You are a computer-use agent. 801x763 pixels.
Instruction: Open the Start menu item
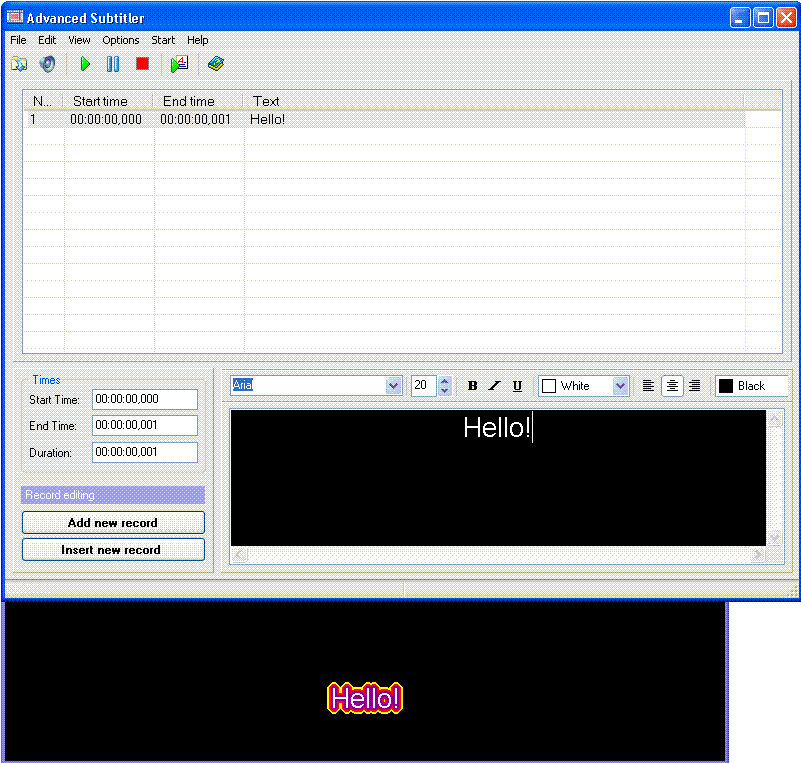pyautogui.click(x=162, y=40)
